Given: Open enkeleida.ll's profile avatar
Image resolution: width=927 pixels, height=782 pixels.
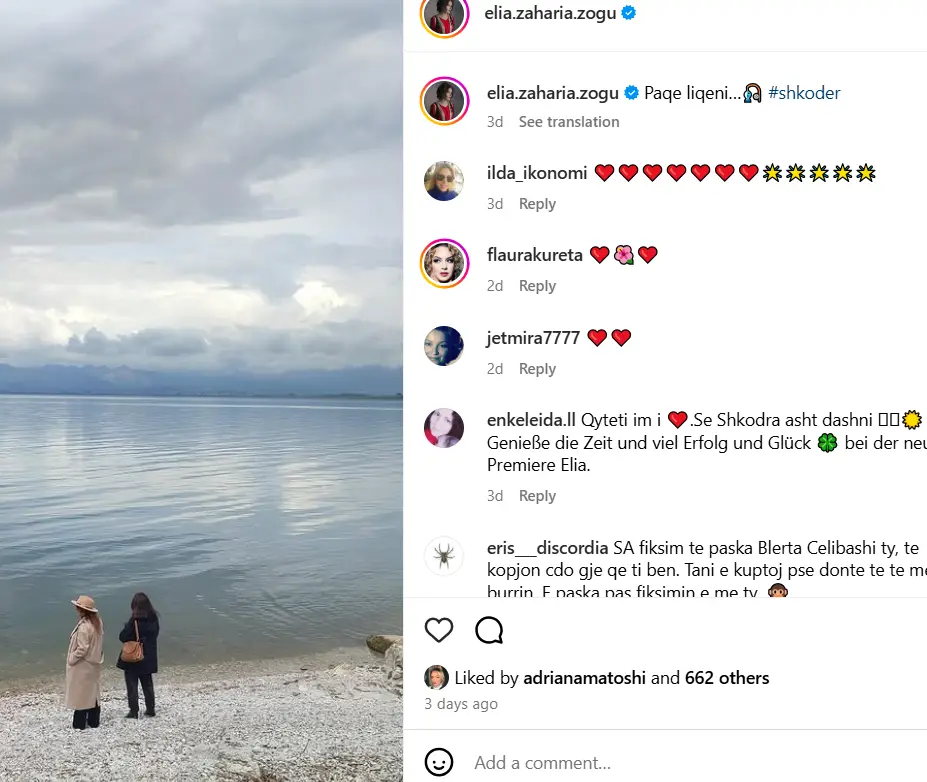Looking at the screenshot, I should tap(444, 428).
